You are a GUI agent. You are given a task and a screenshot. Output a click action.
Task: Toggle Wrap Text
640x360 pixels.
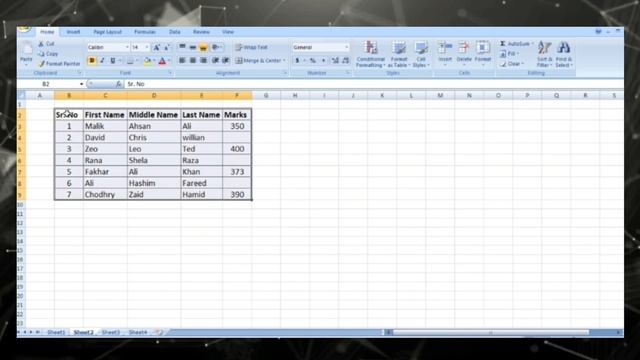pyautogui.click(x=252, y=47)
